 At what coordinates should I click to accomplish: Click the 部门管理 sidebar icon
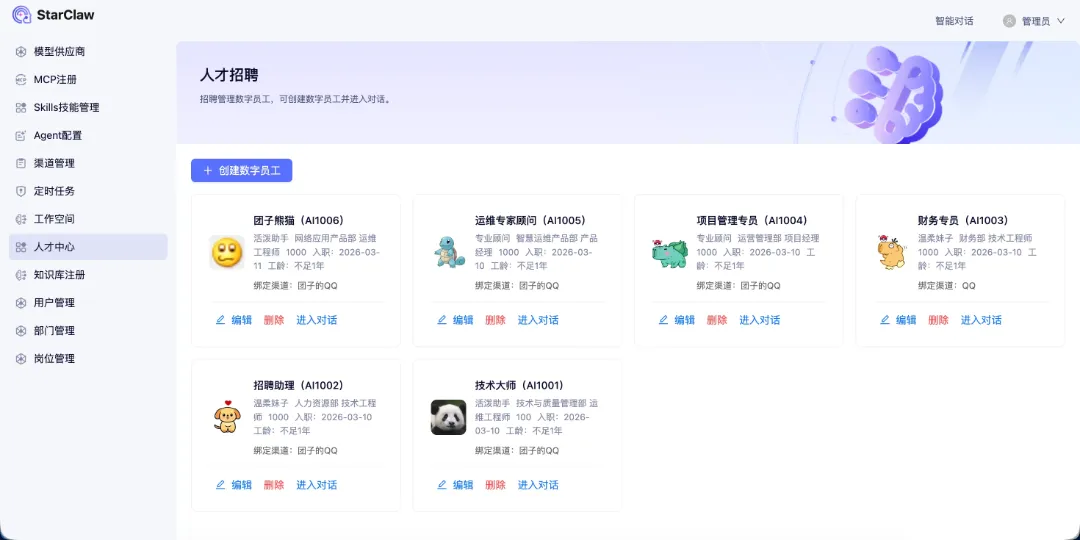pyautogui.click(x=21, y=331)
